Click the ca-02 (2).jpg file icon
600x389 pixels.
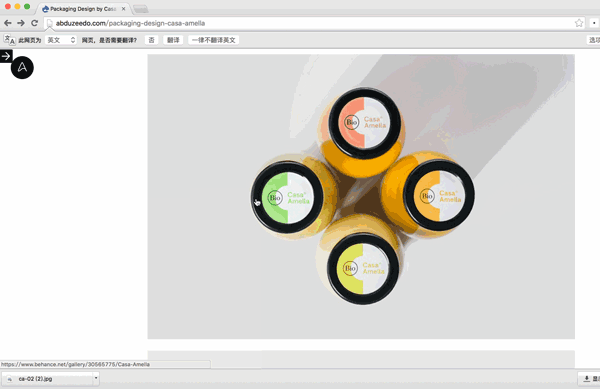10,379
